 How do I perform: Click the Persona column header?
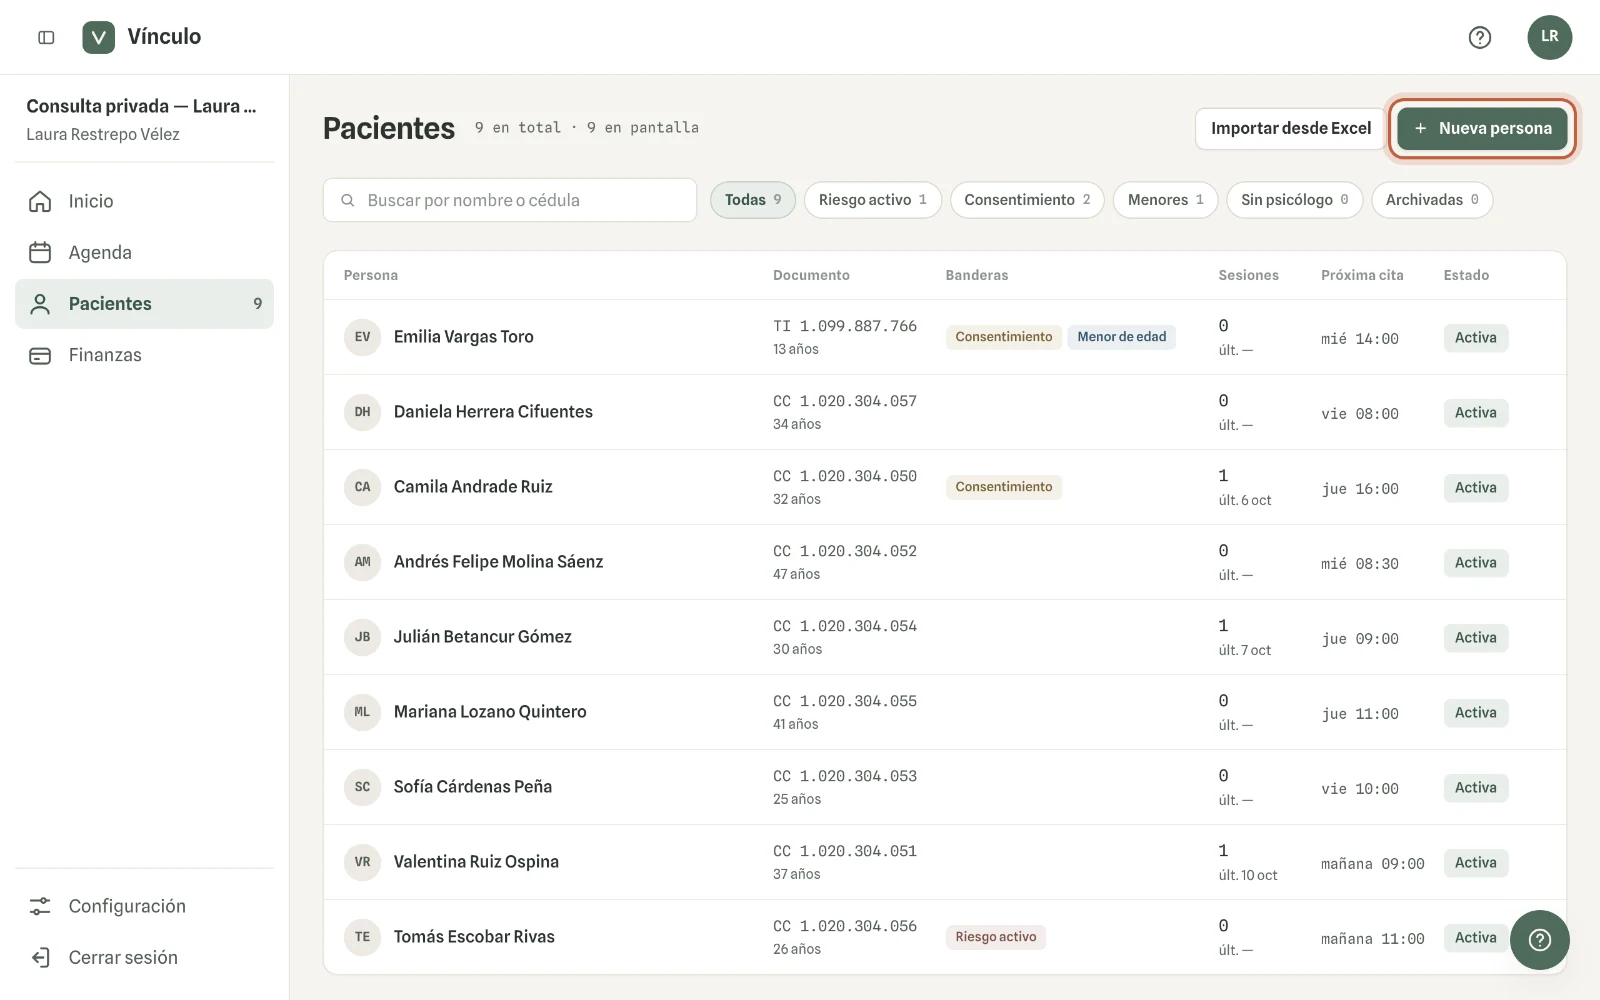(x=371, y=275)
